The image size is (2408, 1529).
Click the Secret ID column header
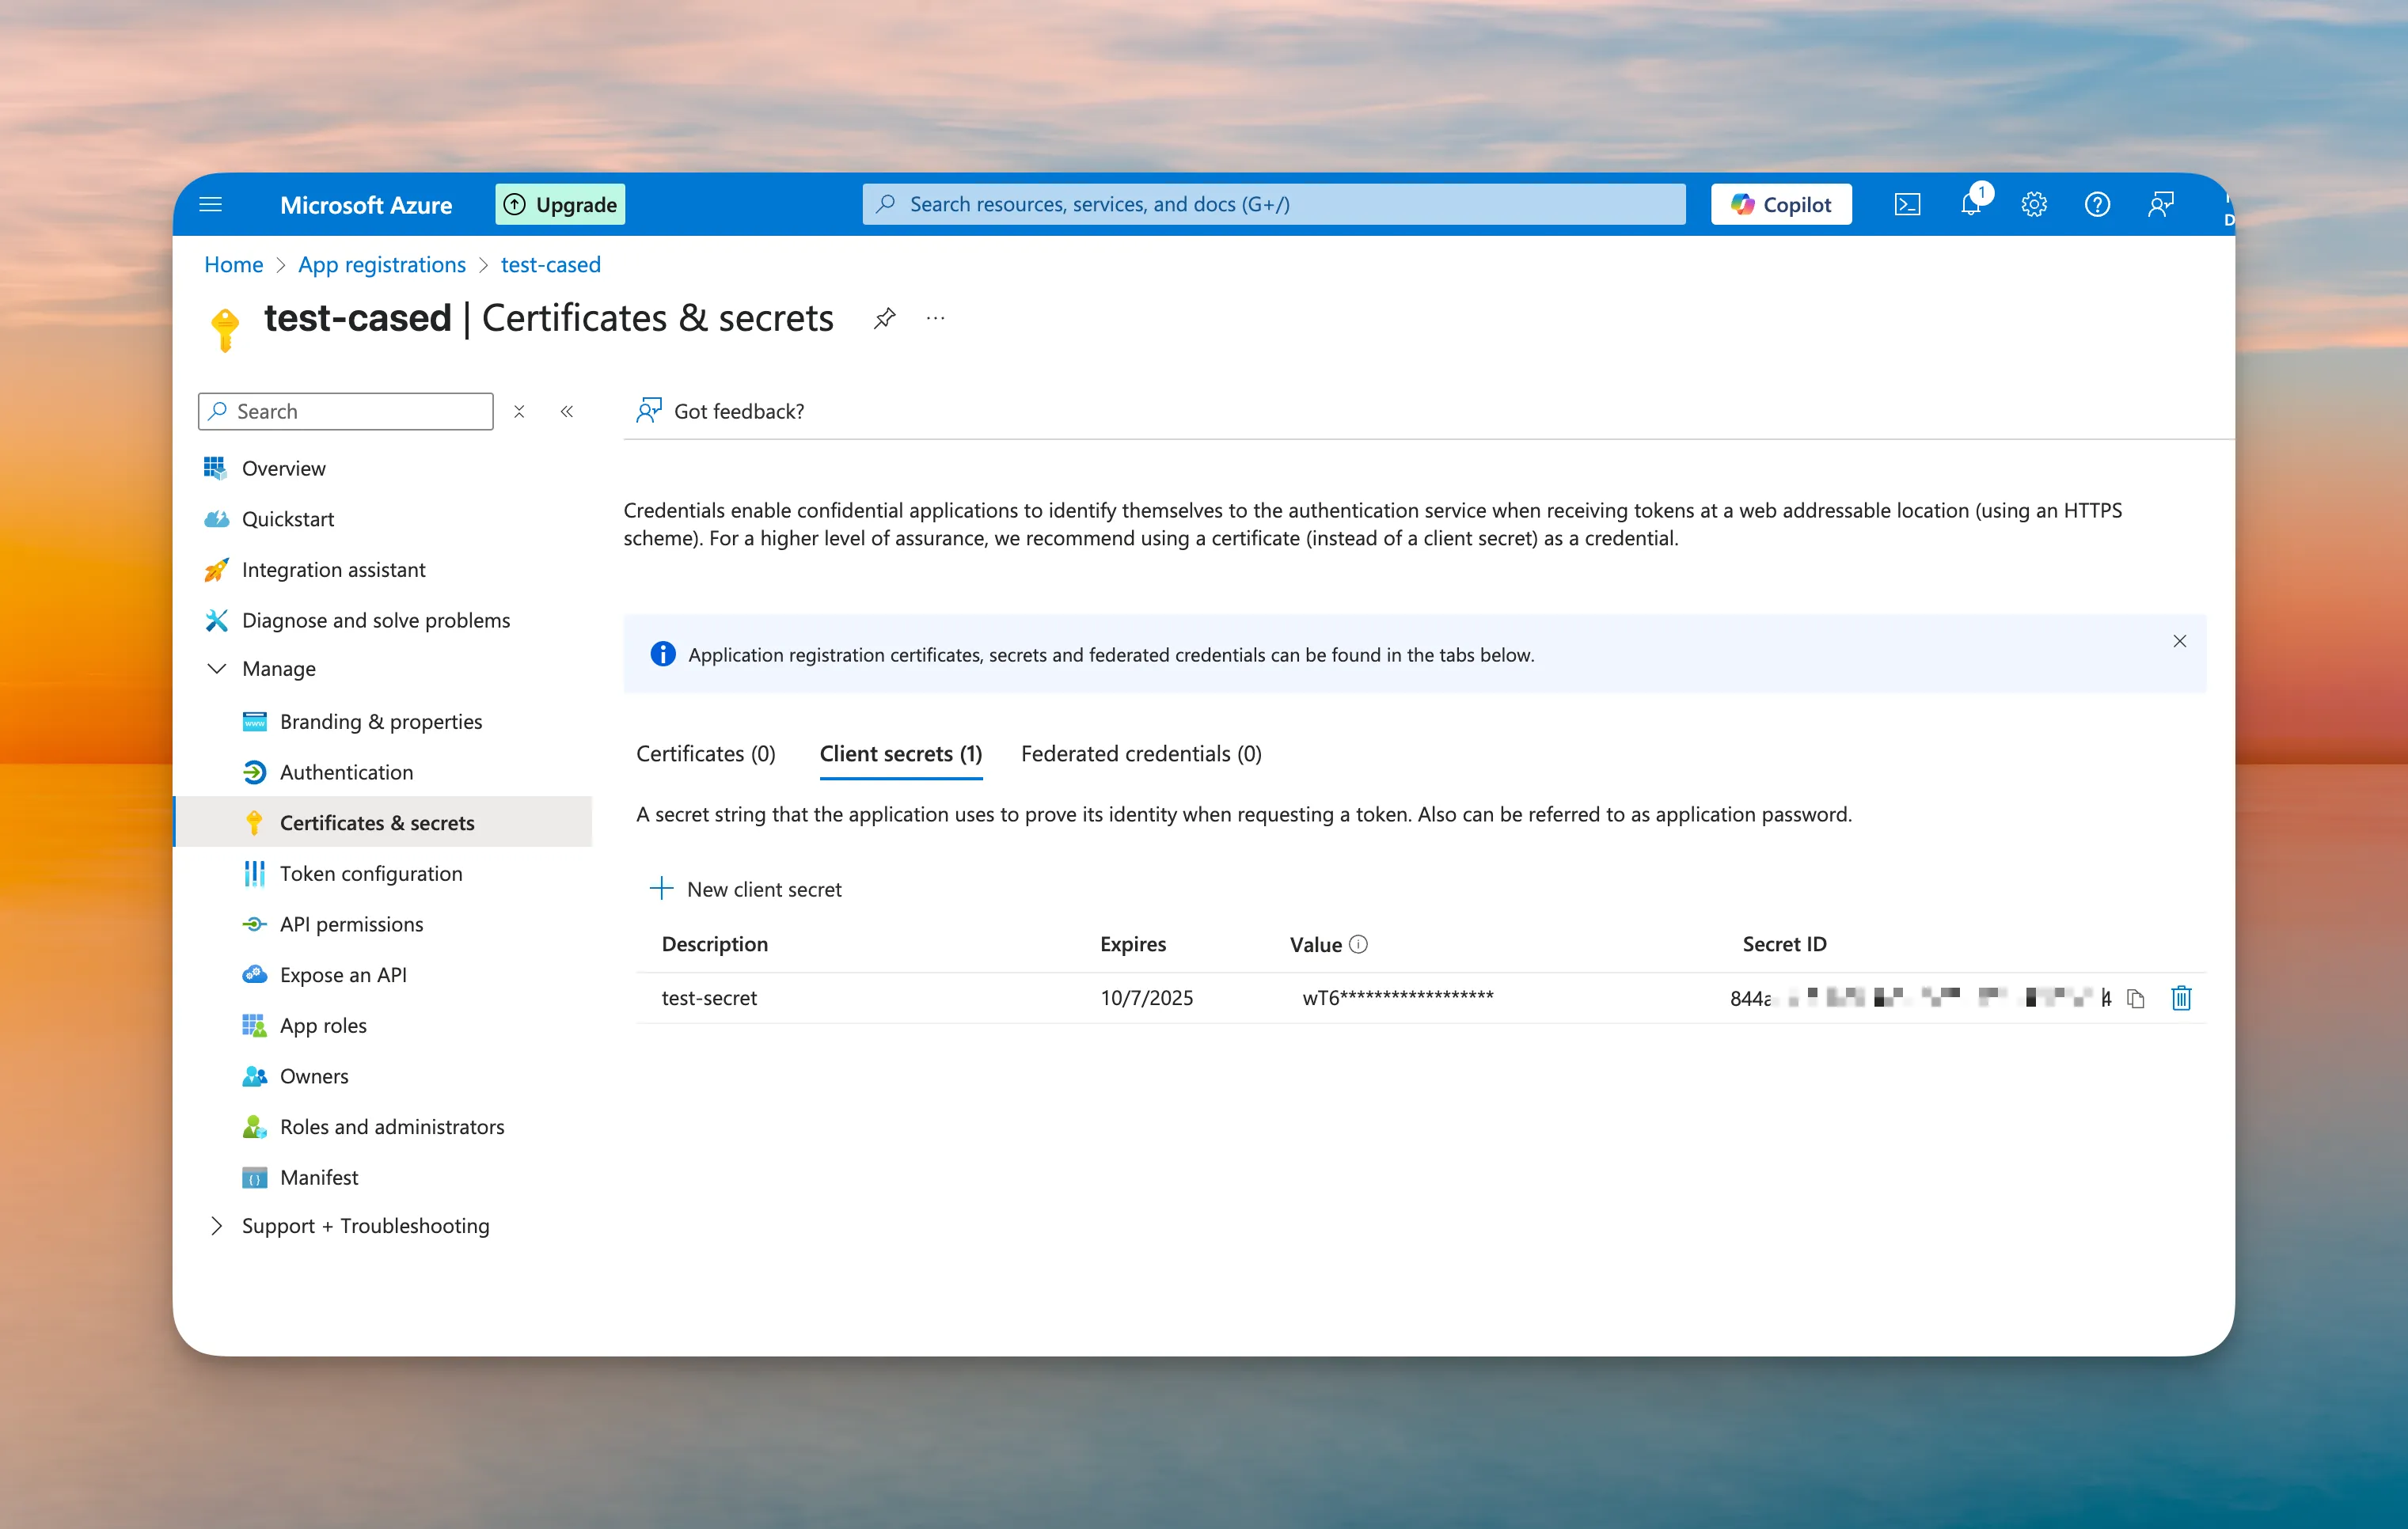[1784, 943]
